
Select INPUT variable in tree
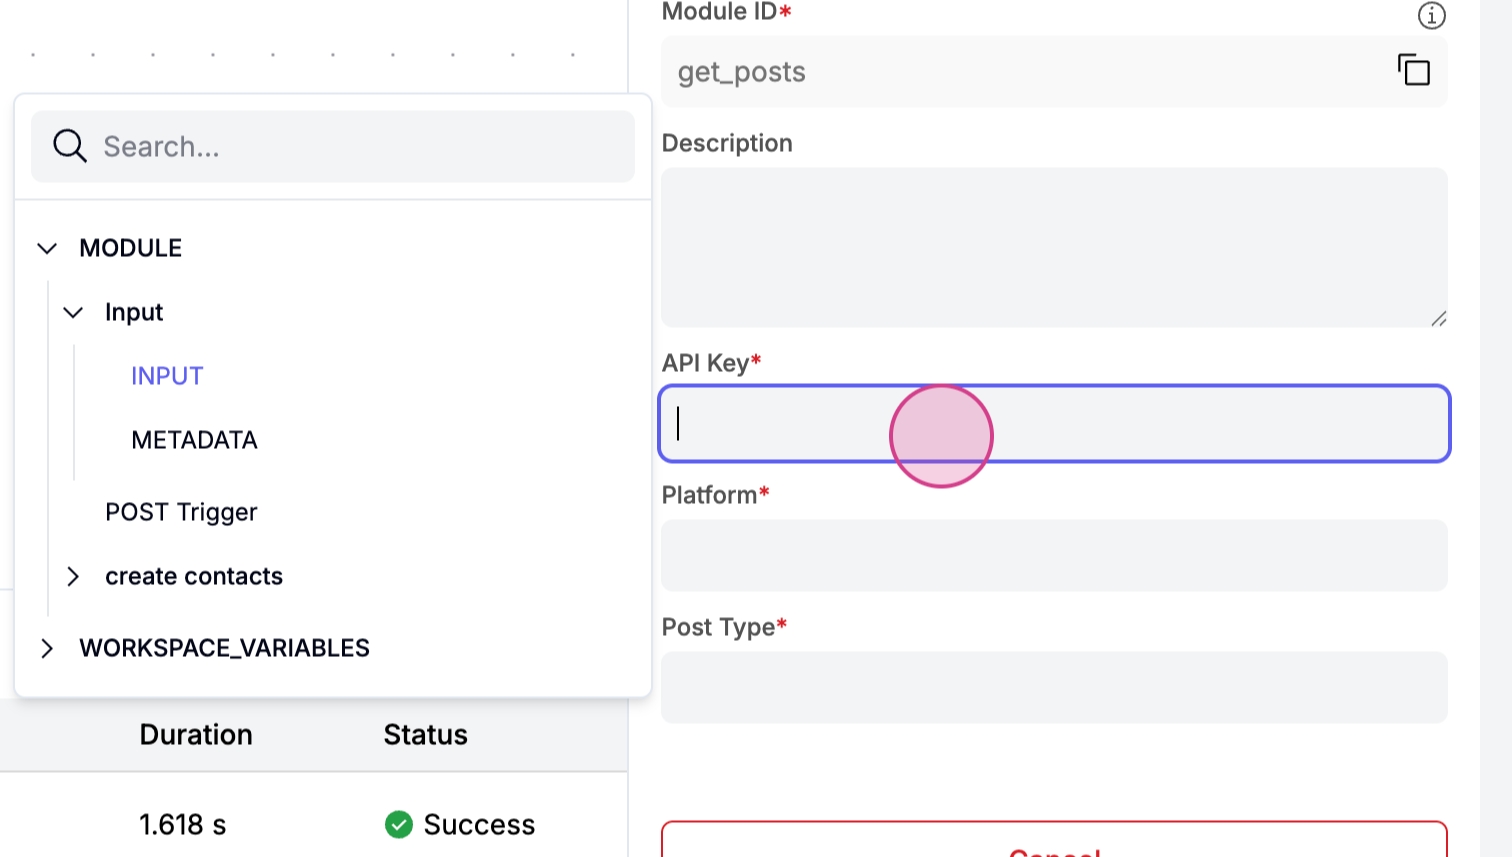[x=167, y=376]
